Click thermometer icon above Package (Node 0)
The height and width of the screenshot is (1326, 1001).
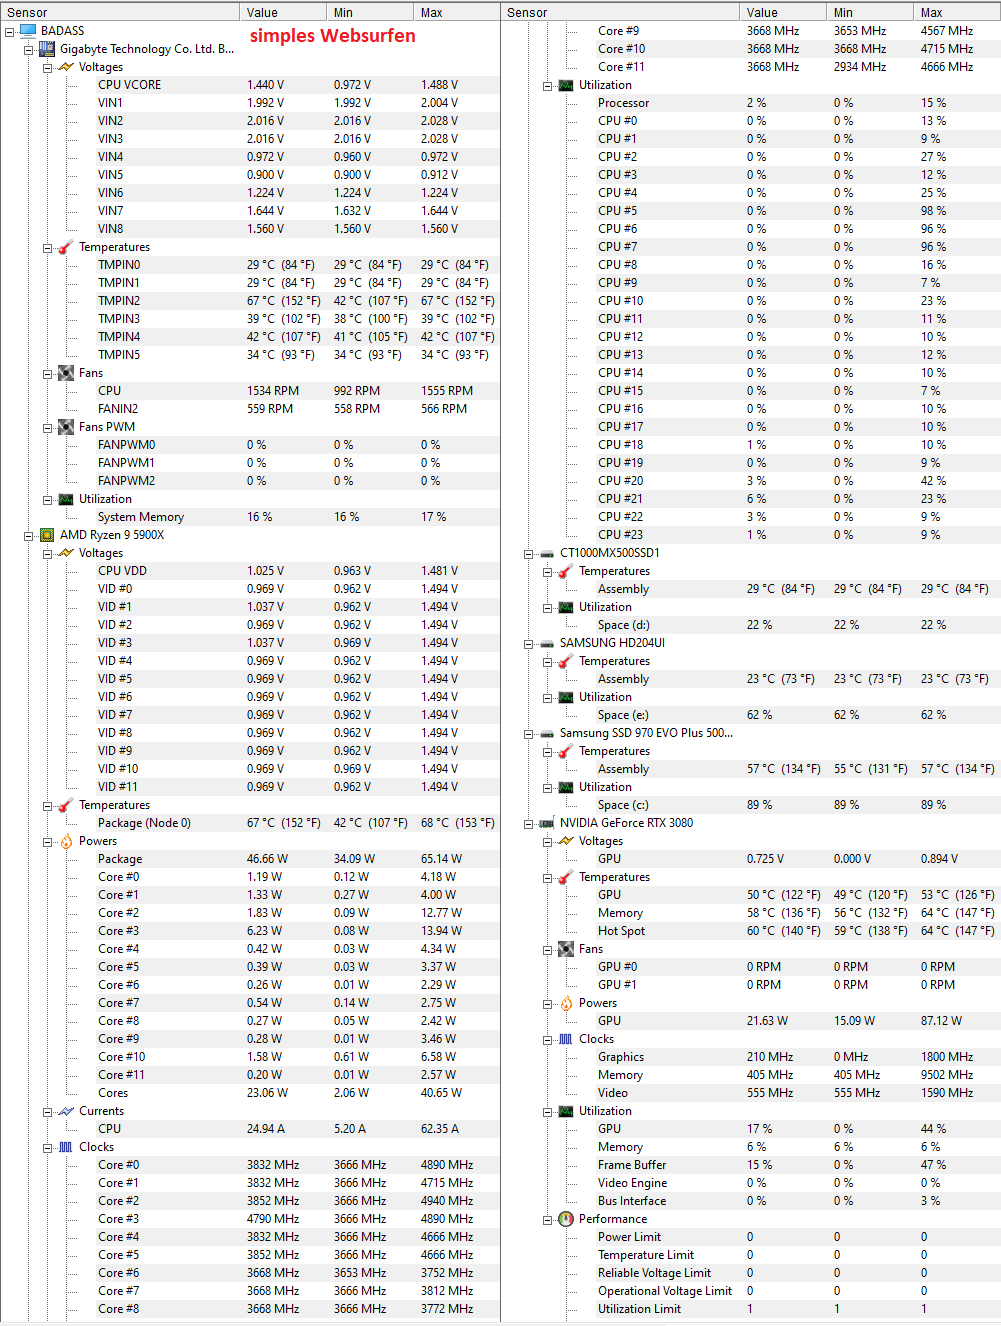point(66,805)
